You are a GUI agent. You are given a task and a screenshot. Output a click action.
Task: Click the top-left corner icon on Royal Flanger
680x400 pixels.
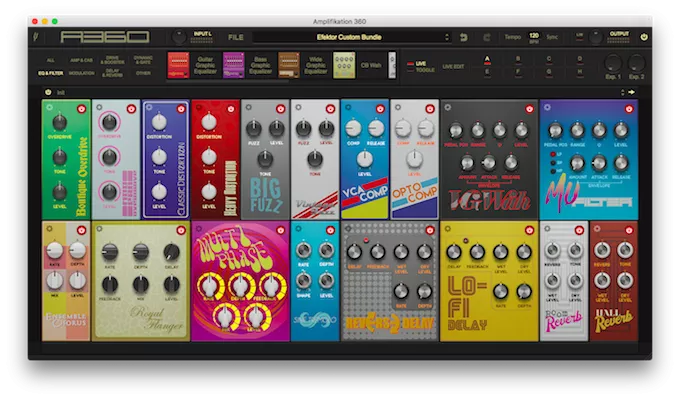99,229
